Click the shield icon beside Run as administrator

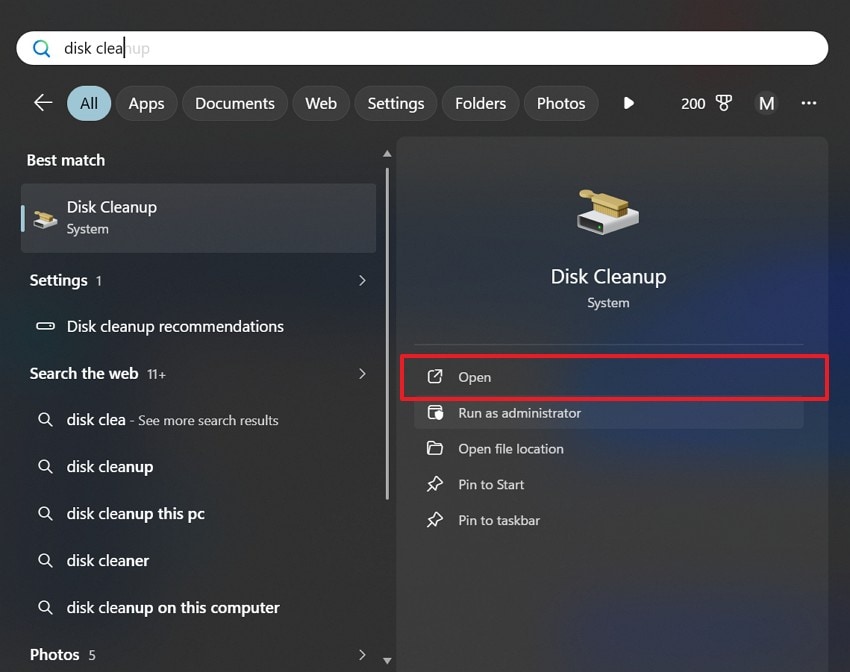pos(435,413)
